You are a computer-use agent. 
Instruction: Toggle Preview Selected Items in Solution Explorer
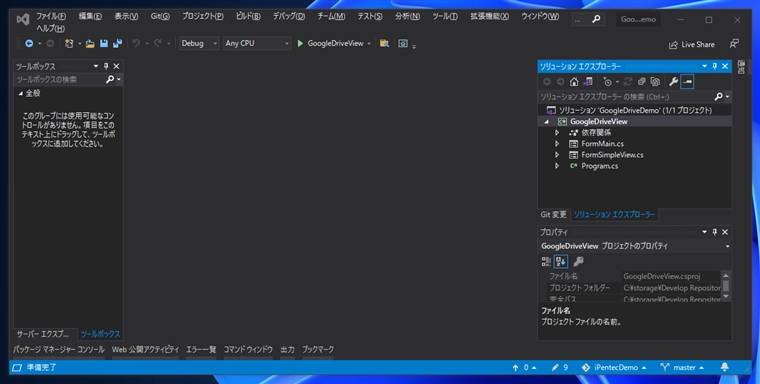[x=687, y=82]
